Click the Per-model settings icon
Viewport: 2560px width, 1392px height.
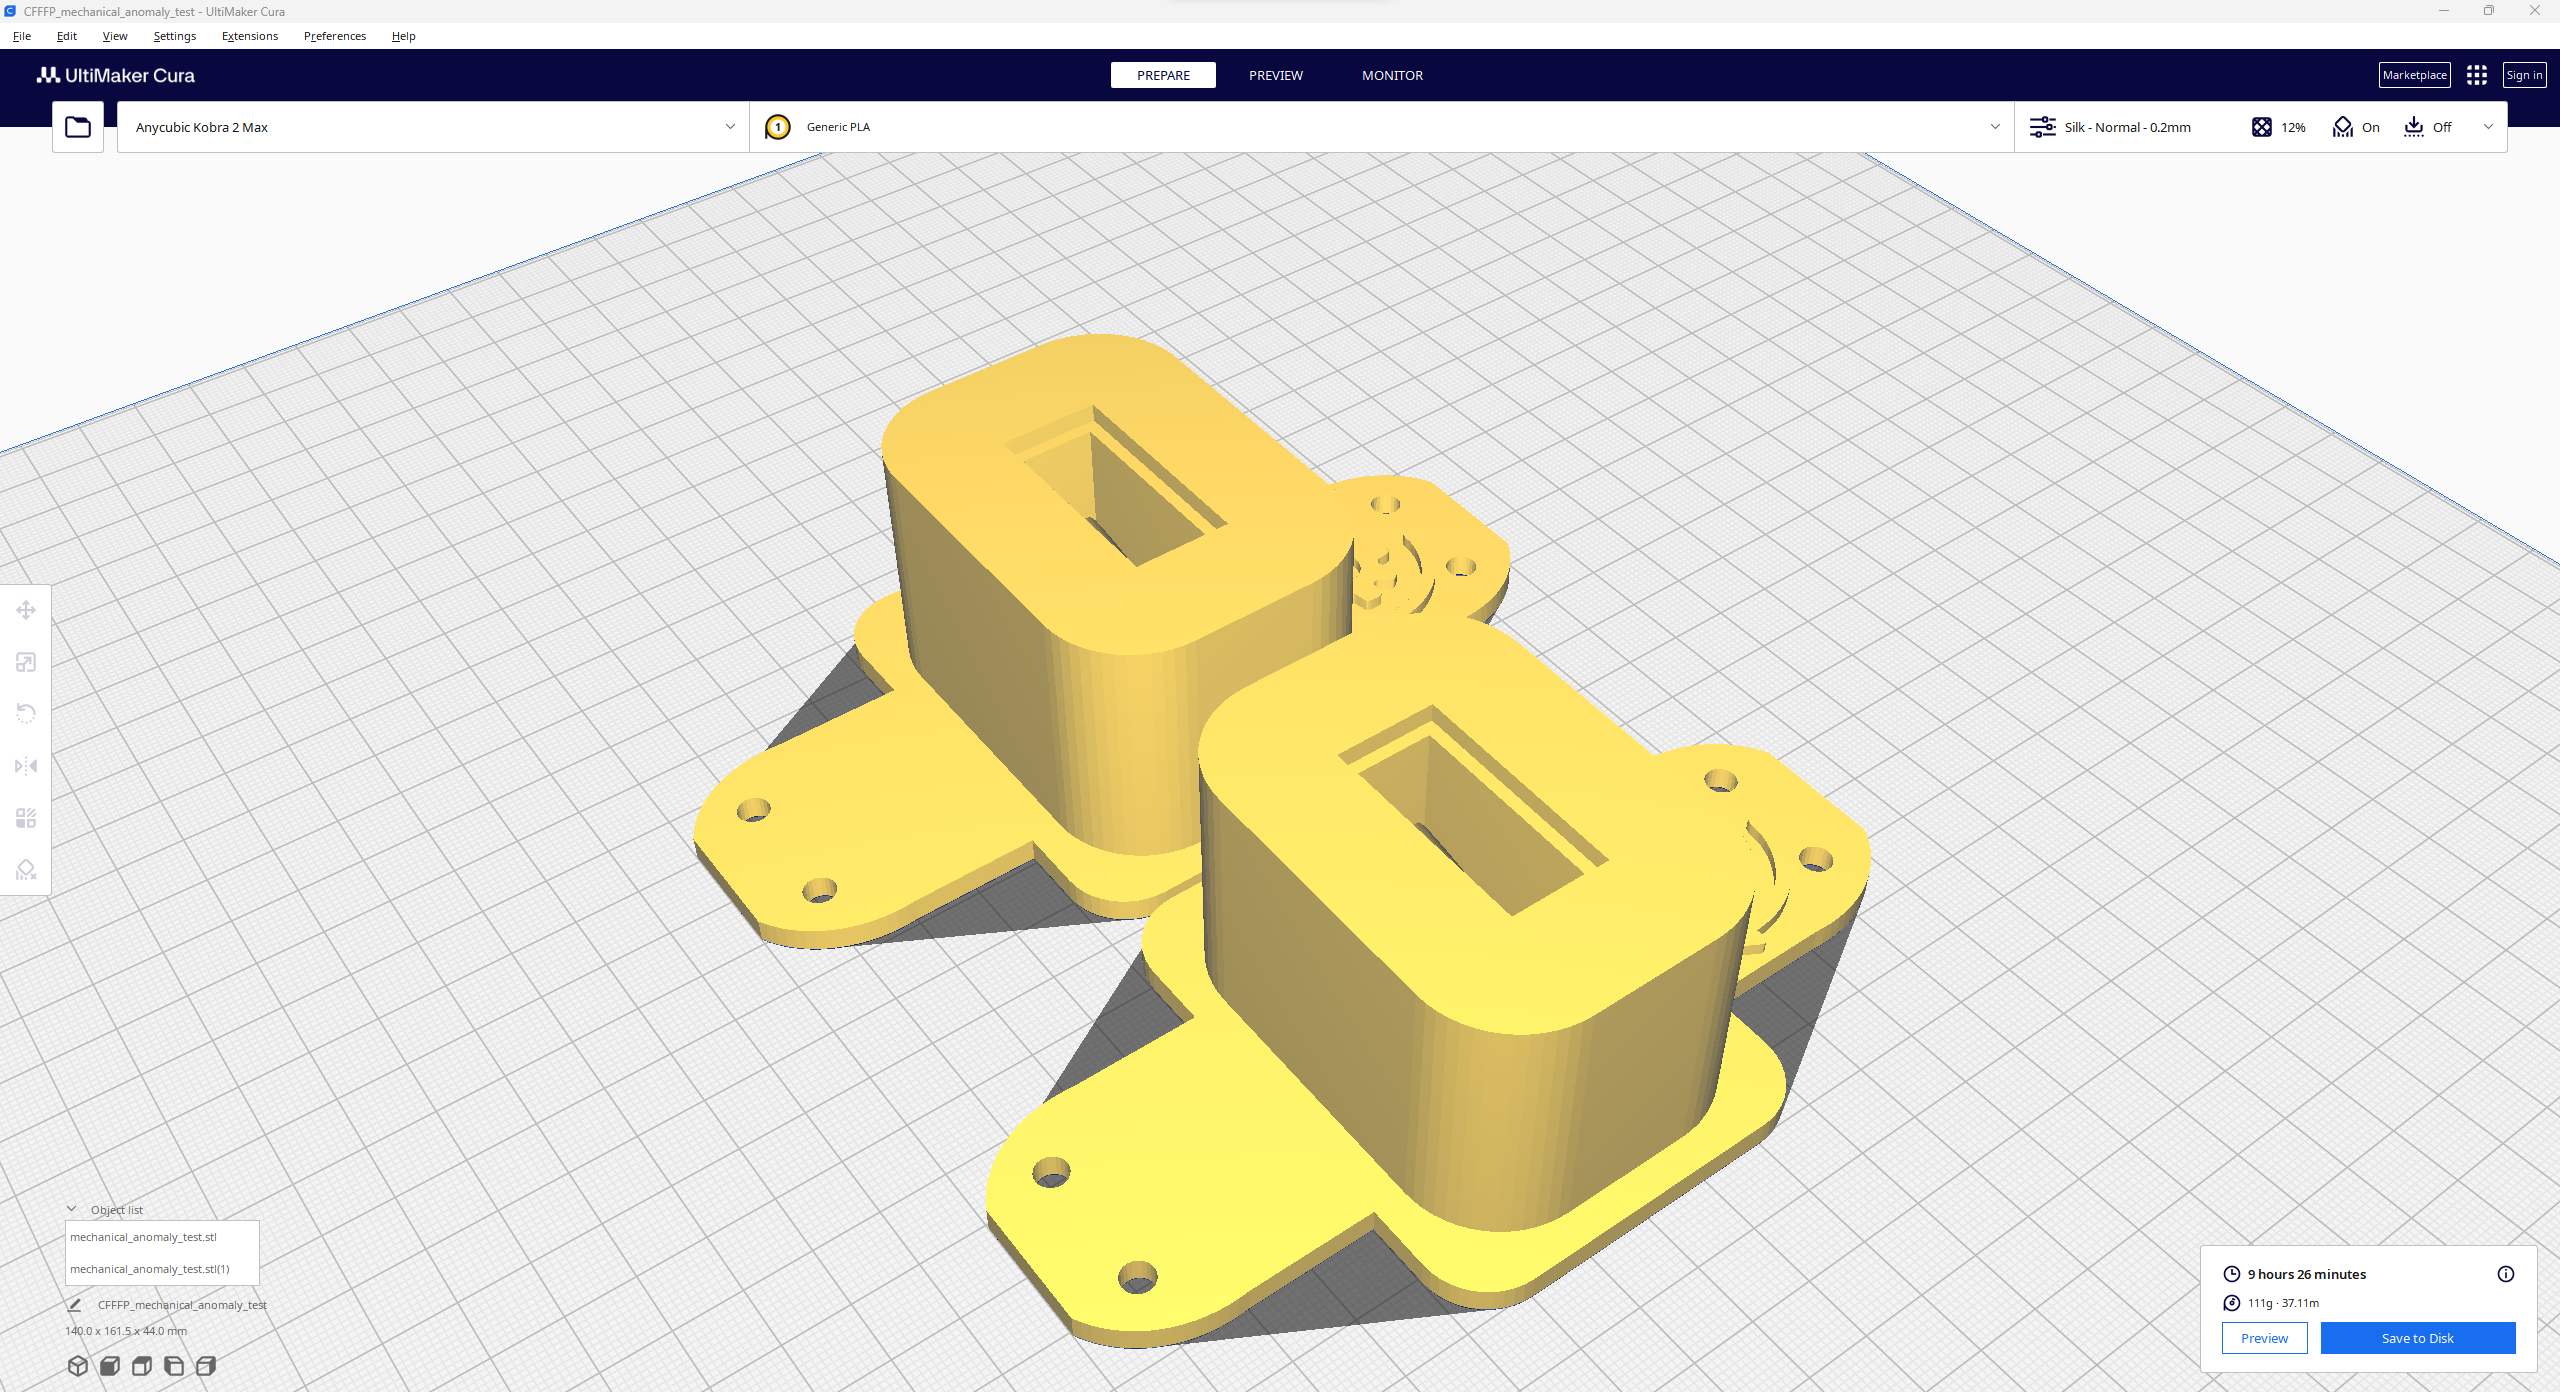click(x=26, y=818)
